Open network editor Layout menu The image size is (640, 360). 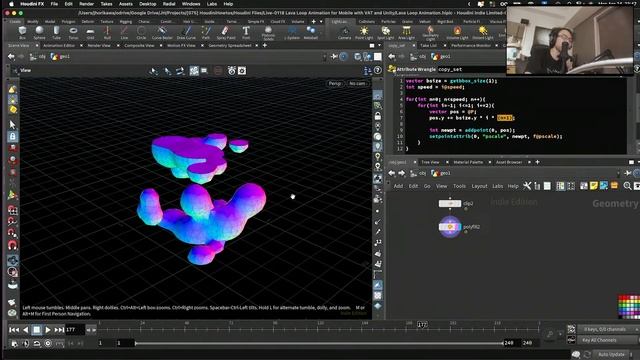tap(479, 186)
